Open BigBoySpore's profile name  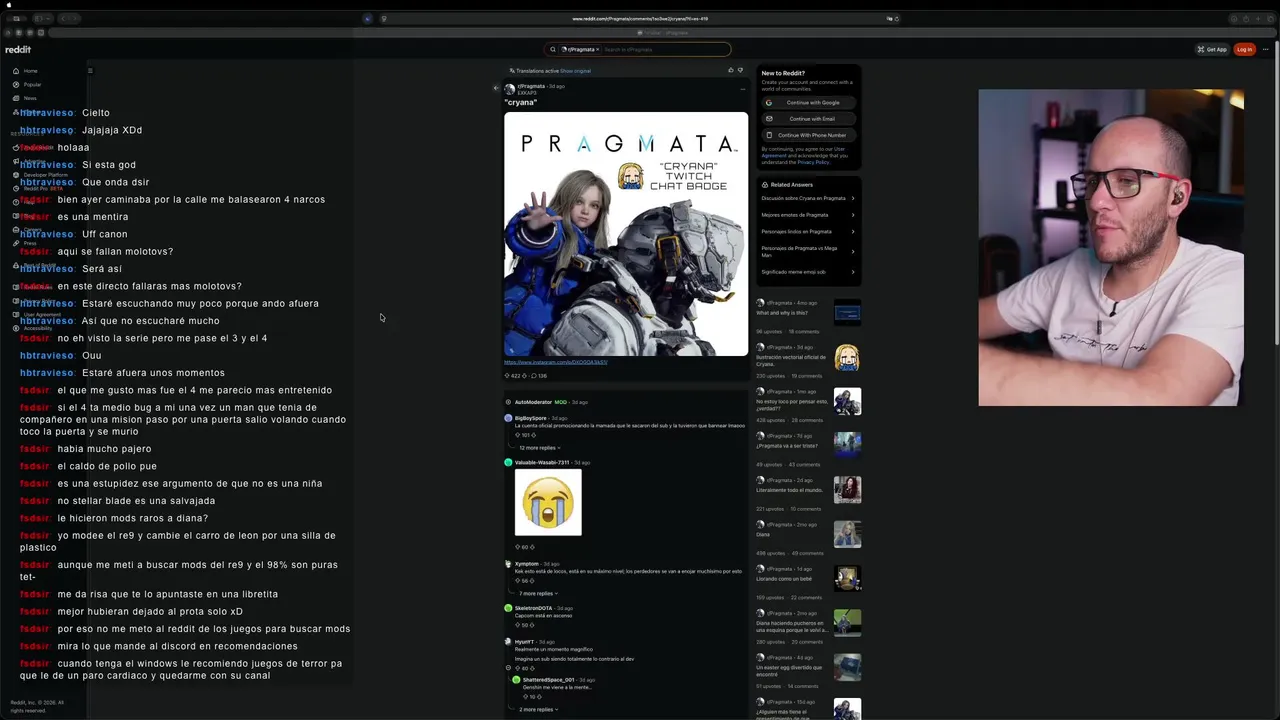tap(531, 418)
